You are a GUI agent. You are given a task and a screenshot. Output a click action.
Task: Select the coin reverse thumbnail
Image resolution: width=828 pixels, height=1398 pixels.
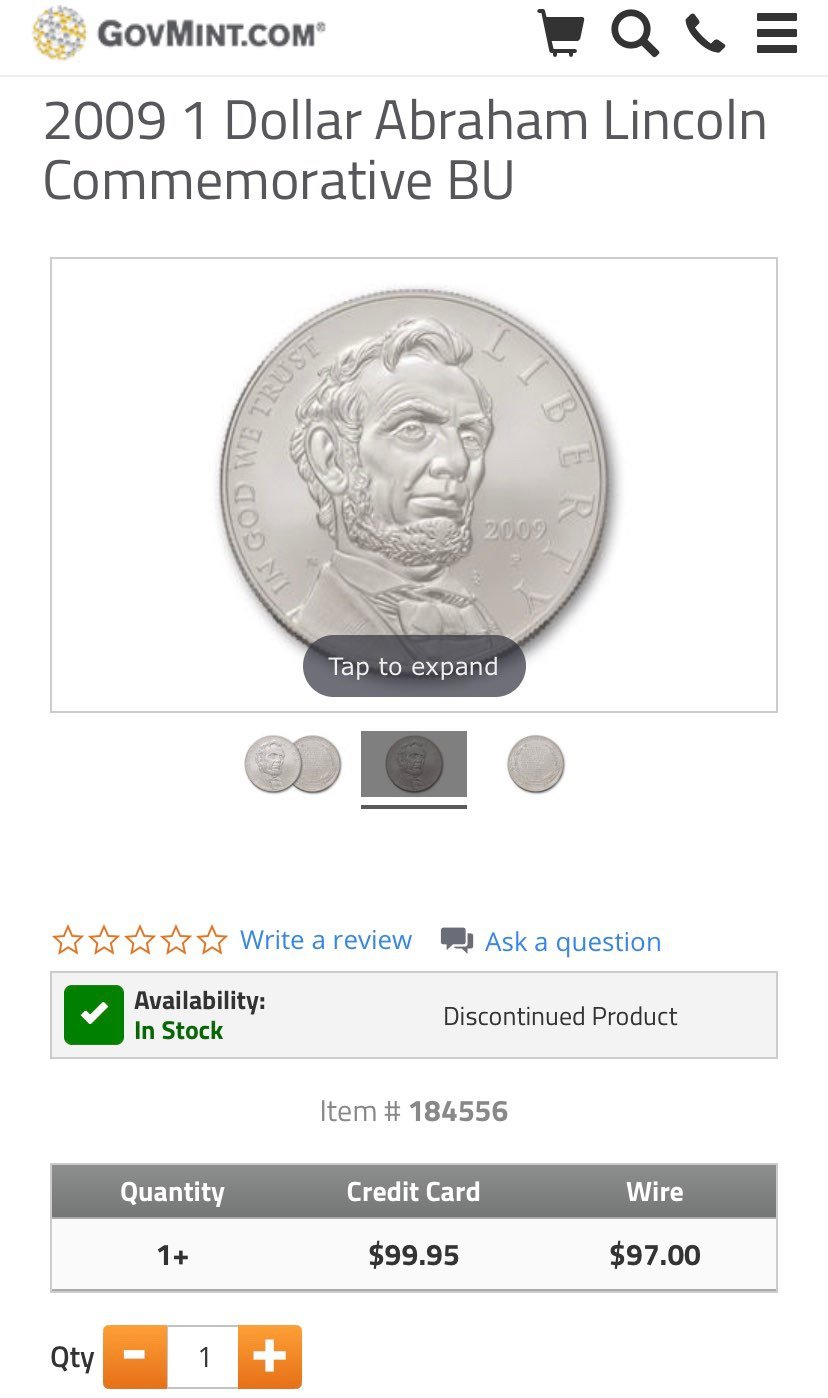click(535, 764)
